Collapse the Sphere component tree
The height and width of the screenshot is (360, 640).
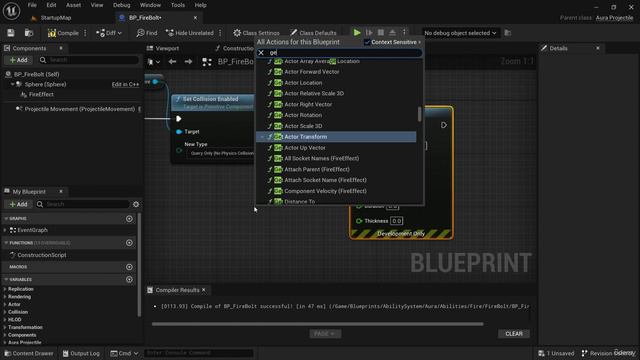pos(12,84)
